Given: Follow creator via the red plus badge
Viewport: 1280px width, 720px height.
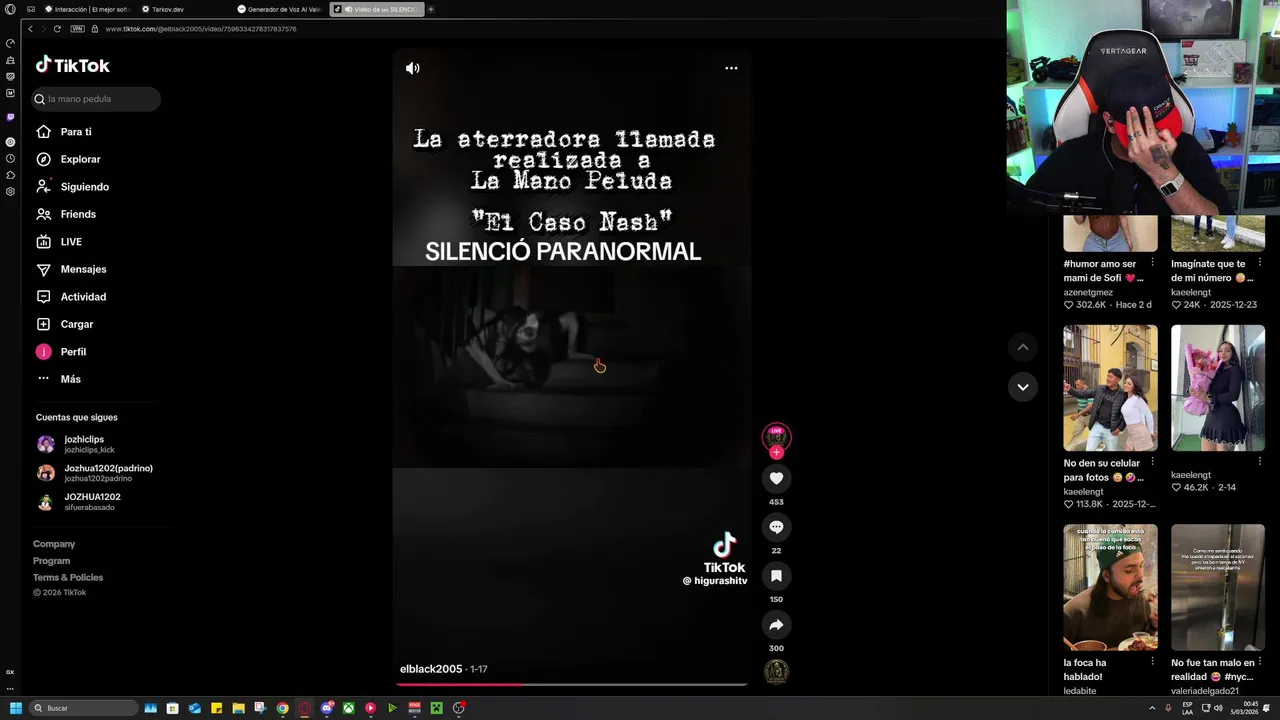Looking at the screenshot, I should [776, 452].
